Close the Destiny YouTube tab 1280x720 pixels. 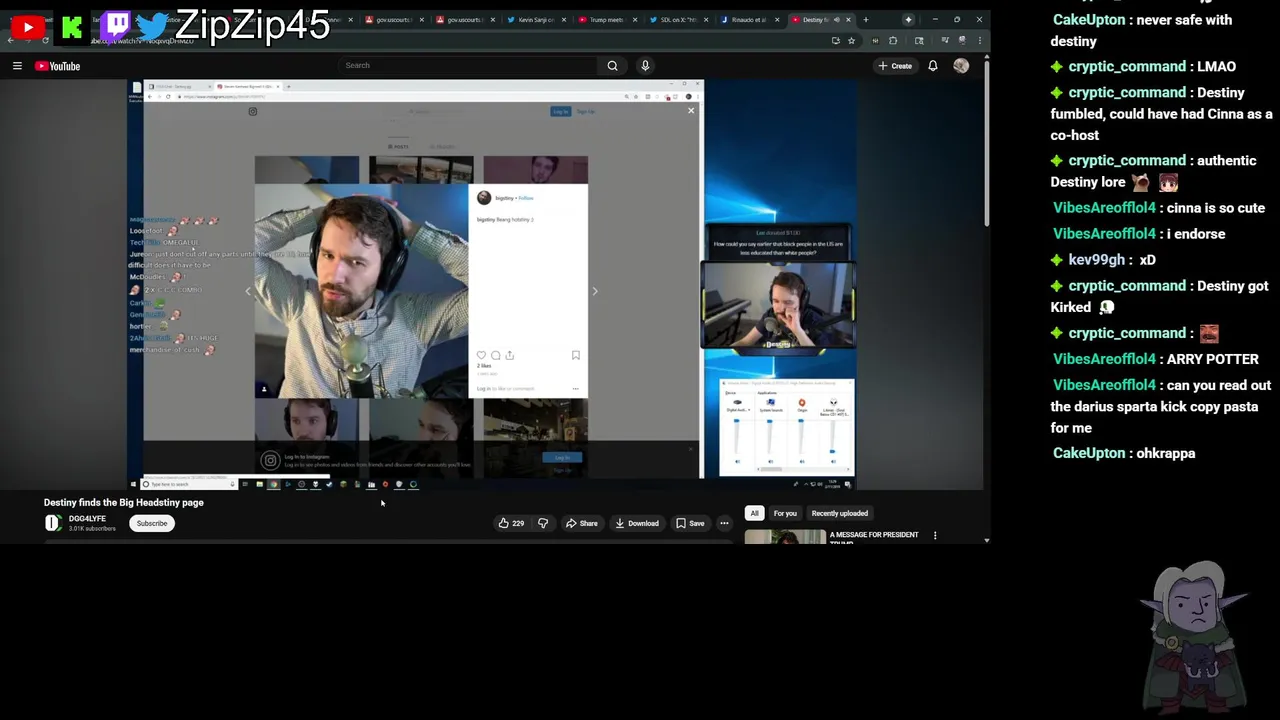(848, 20)
